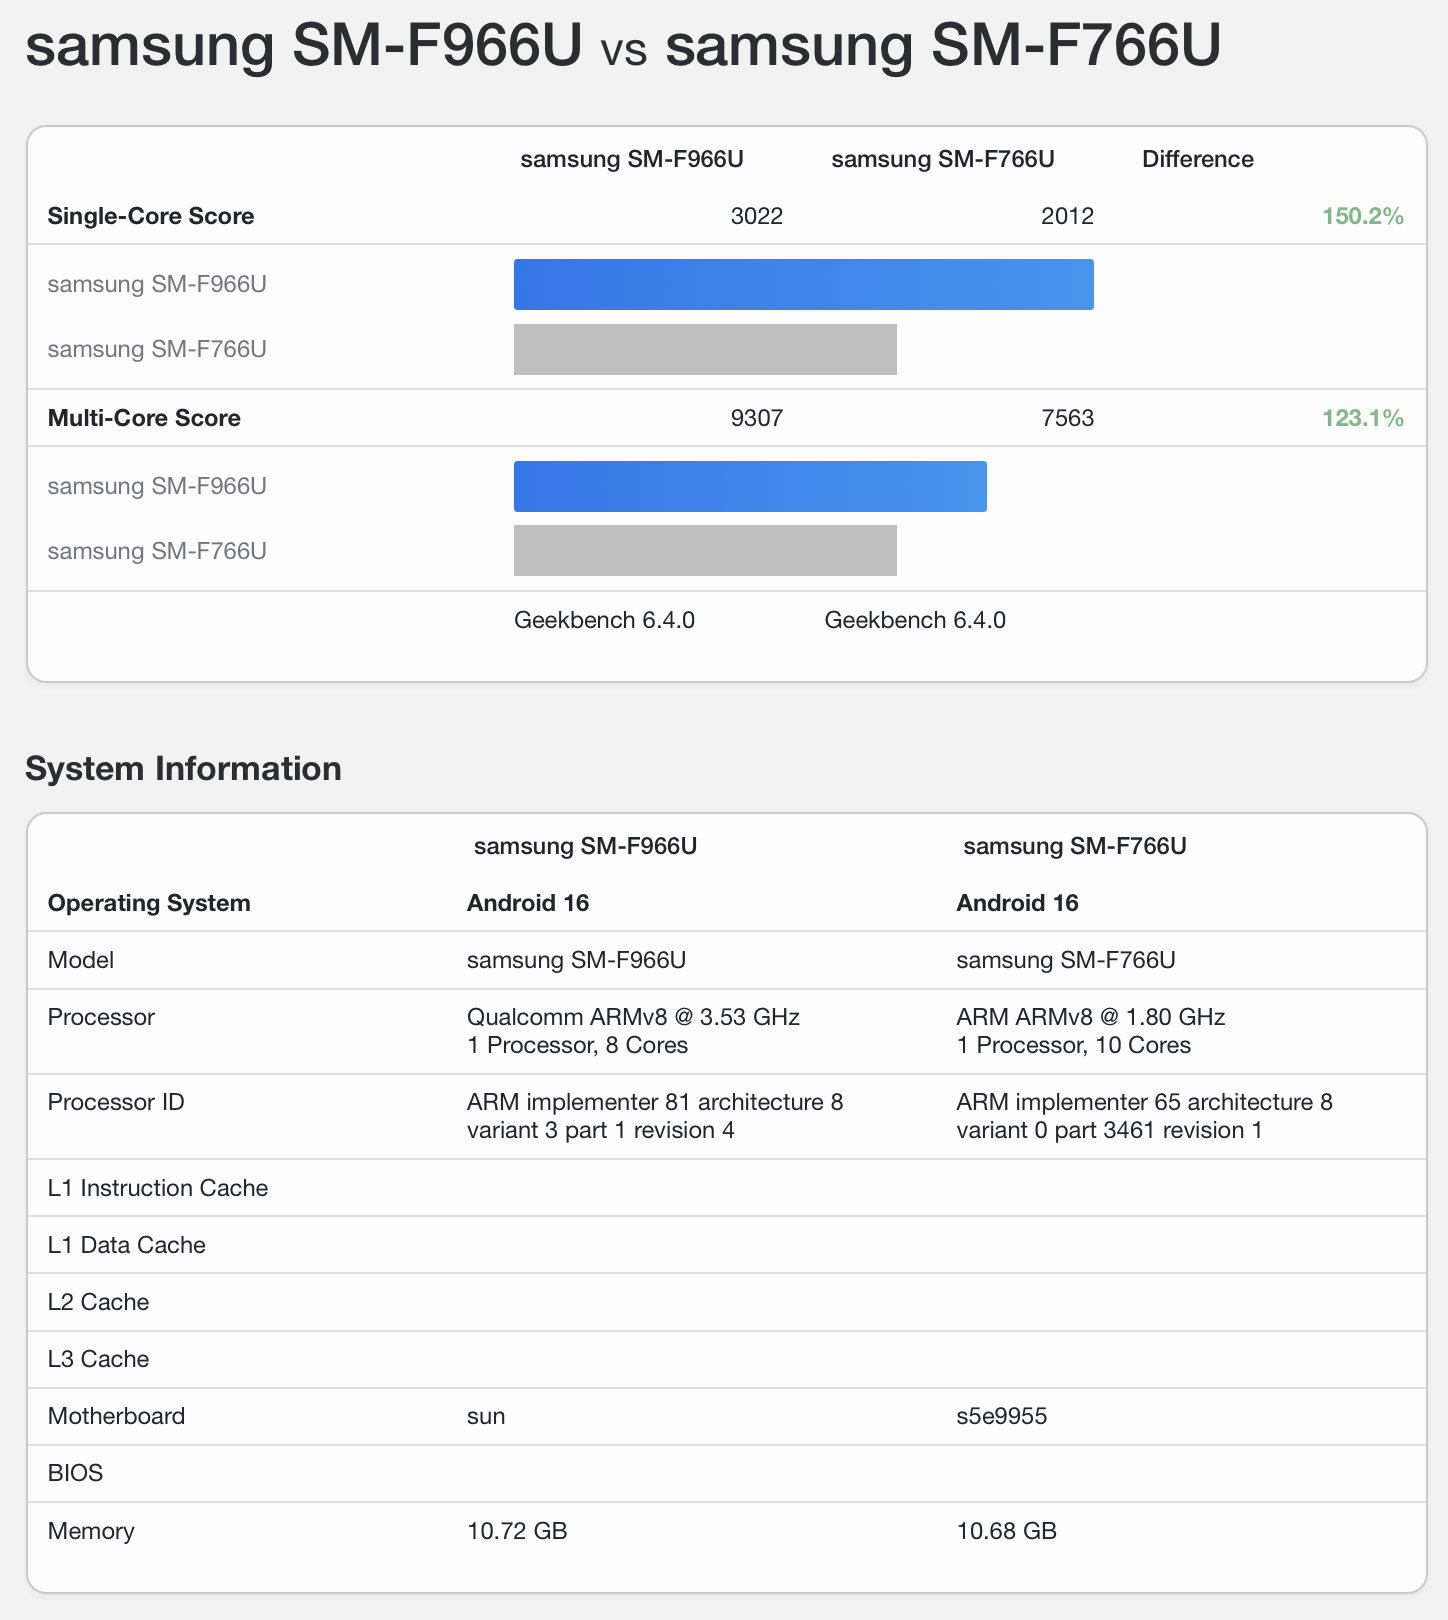Click the first 'Geekbench 6.4.0' version text
Screen dimensions: 1448x1620
(x=604, y=620)
